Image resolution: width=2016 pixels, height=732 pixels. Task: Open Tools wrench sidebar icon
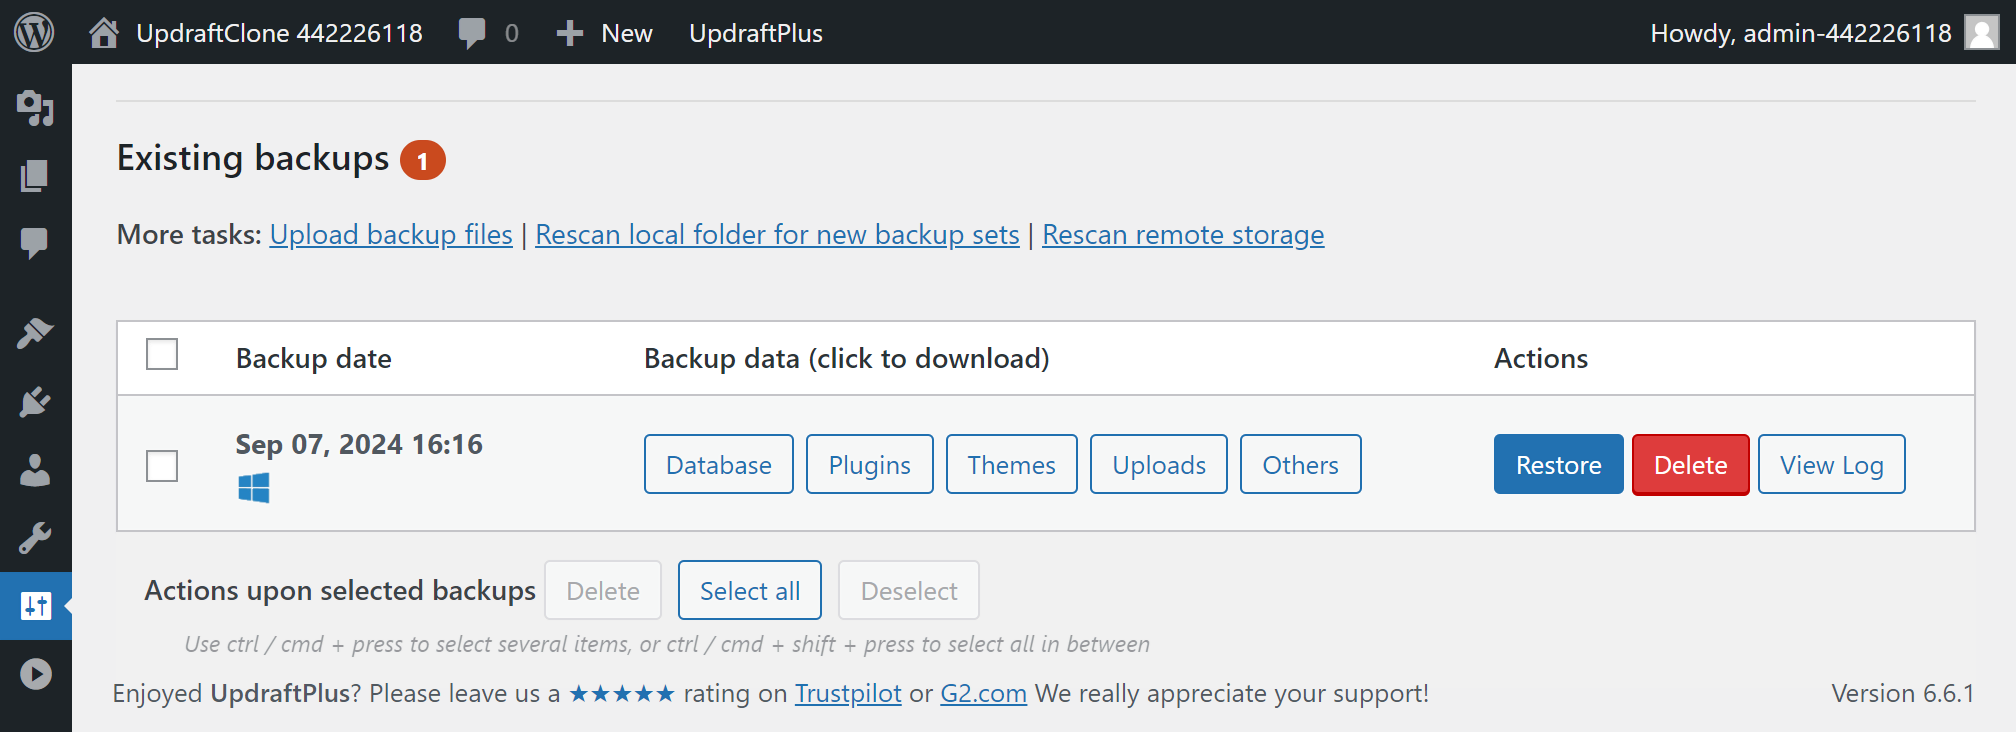(35, 538)
